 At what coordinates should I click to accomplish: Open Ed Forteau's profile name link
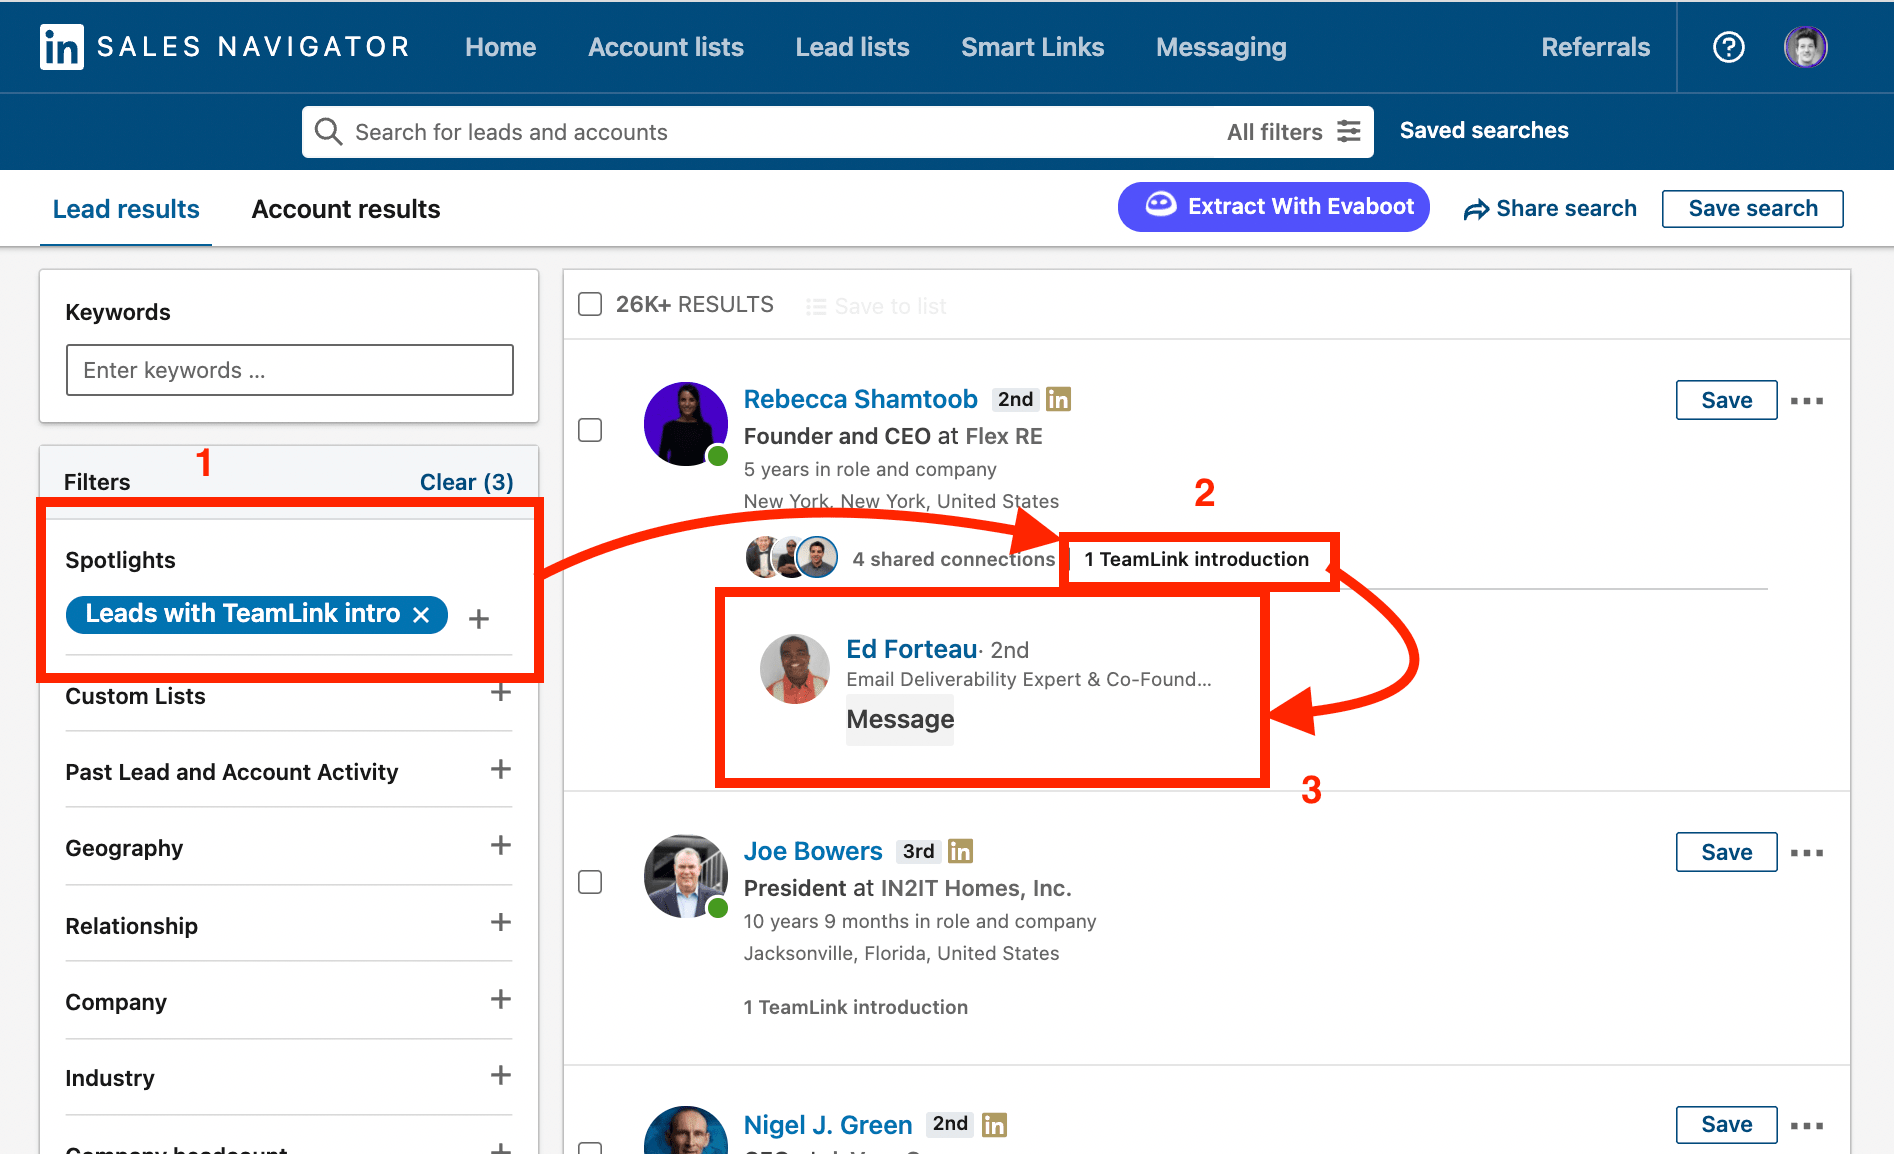coord(912,649)
